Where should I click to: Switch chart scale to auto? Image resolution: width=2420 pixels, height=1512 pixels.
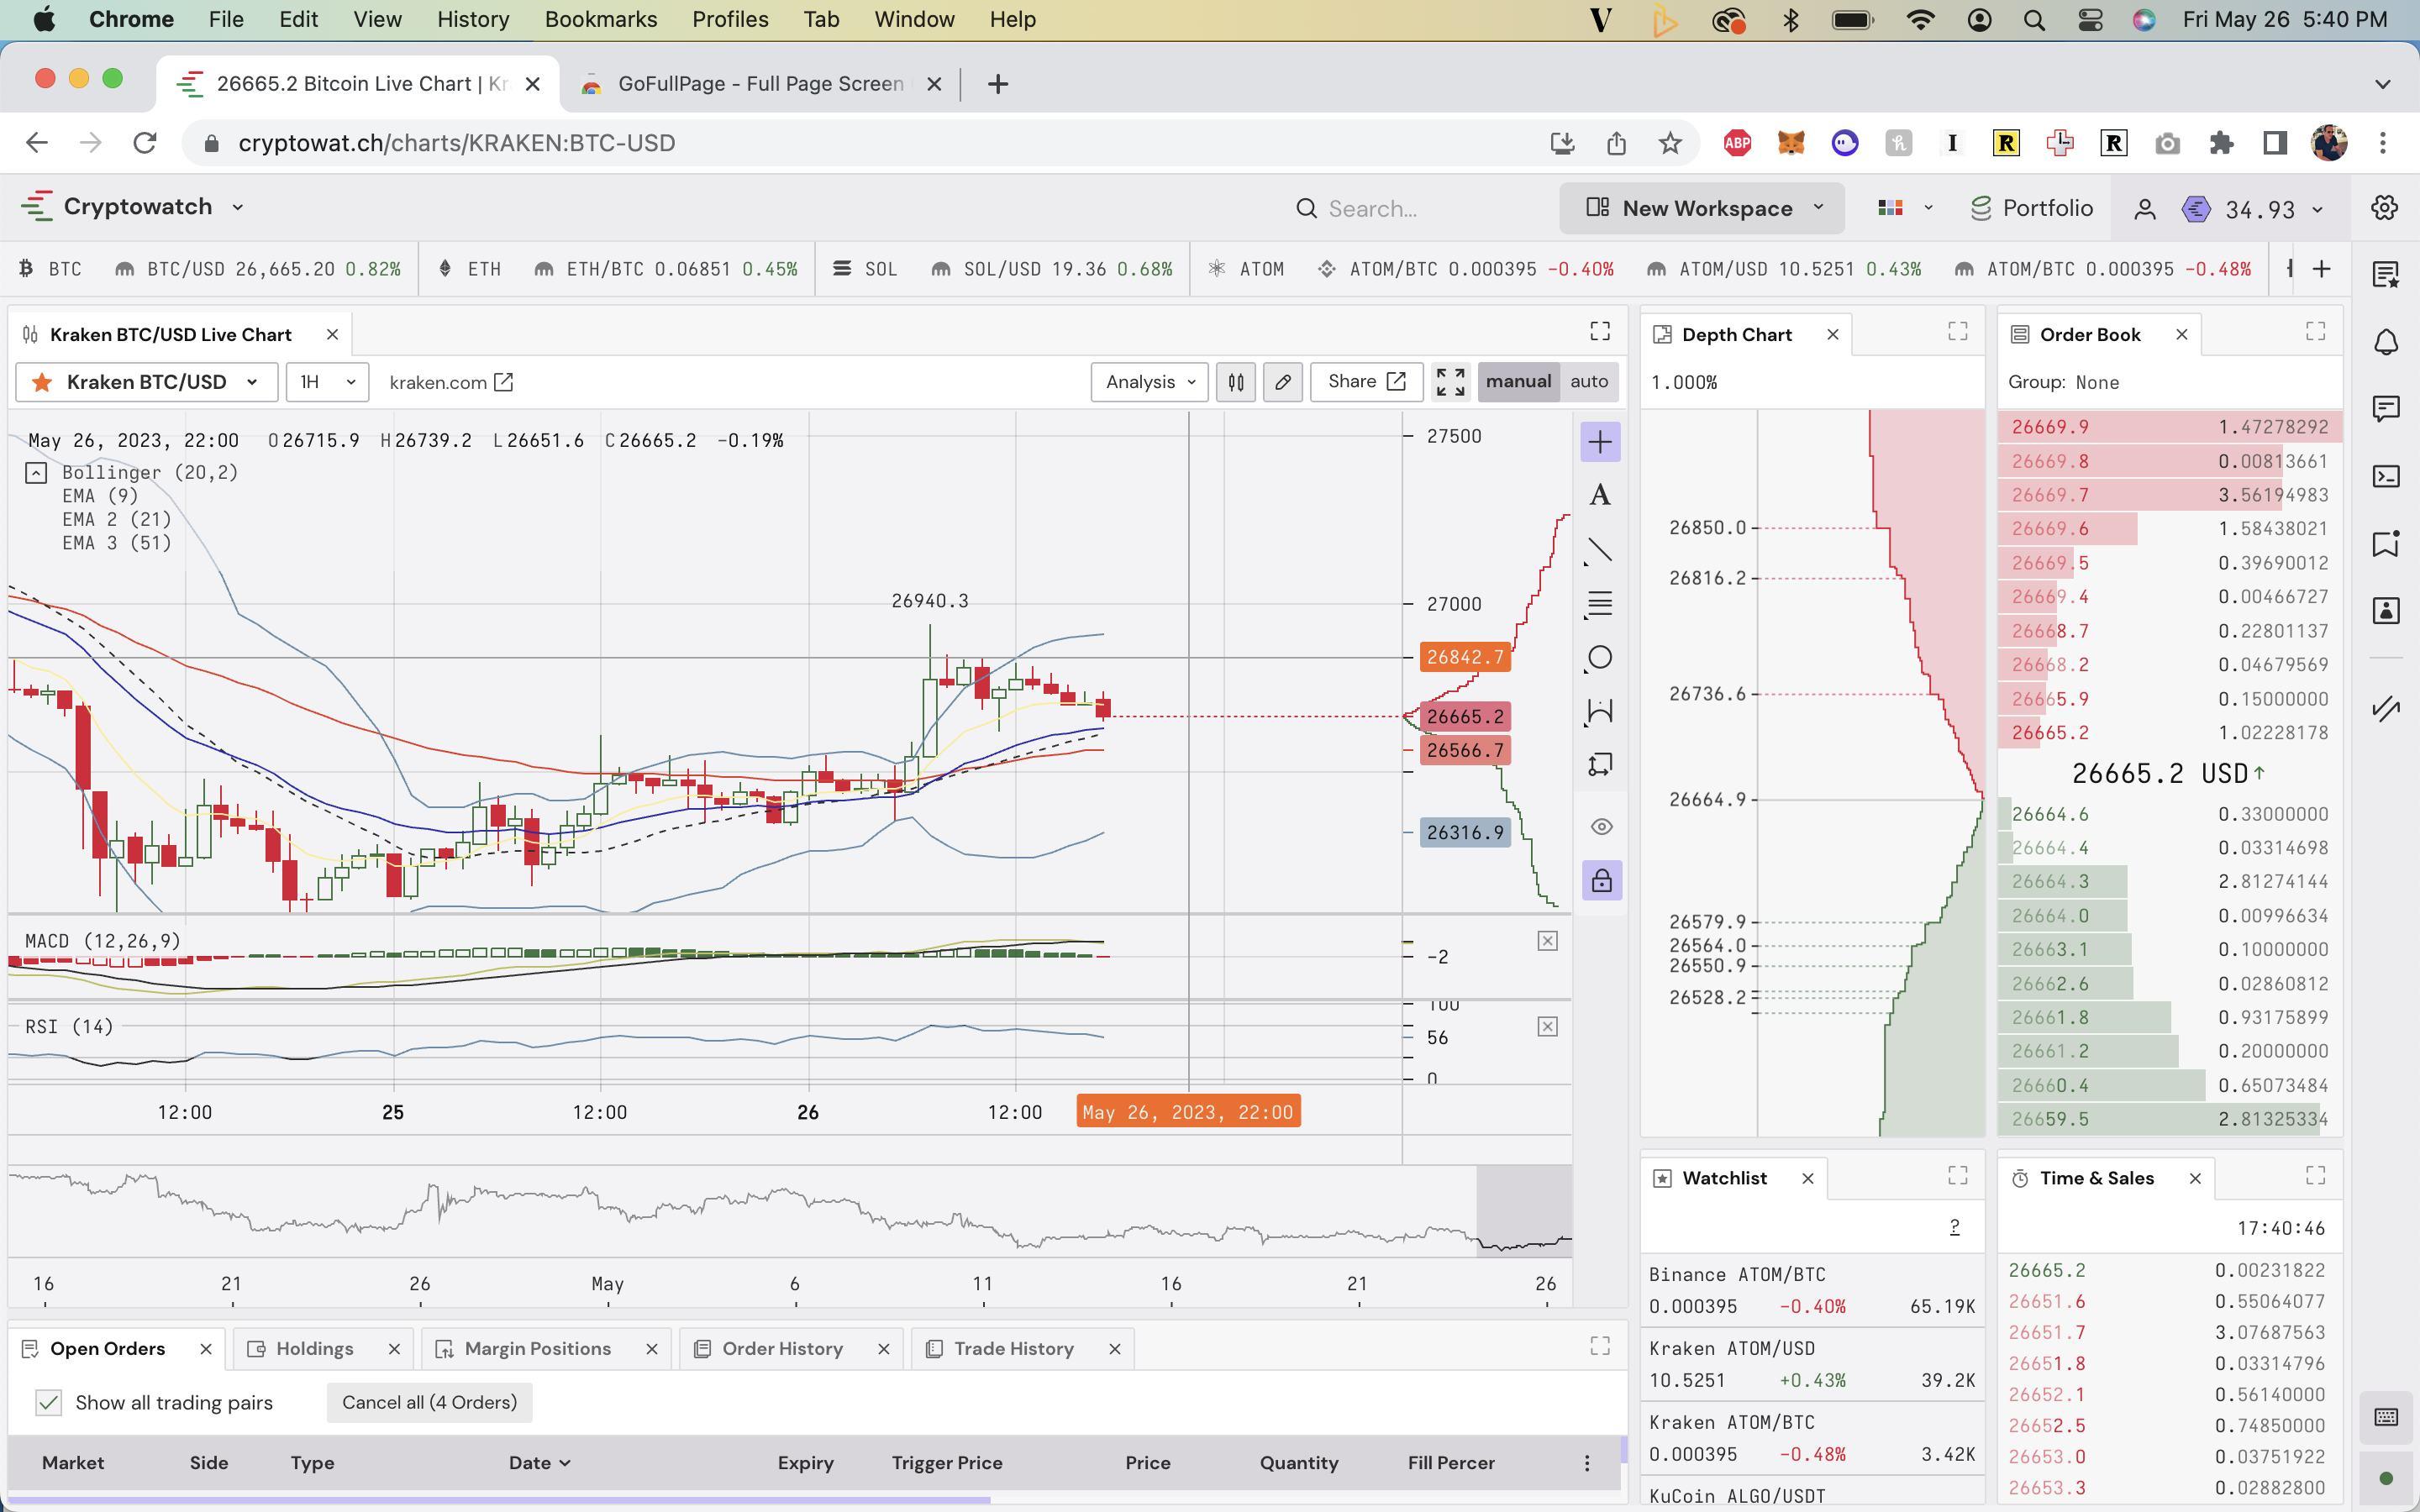1588,381
